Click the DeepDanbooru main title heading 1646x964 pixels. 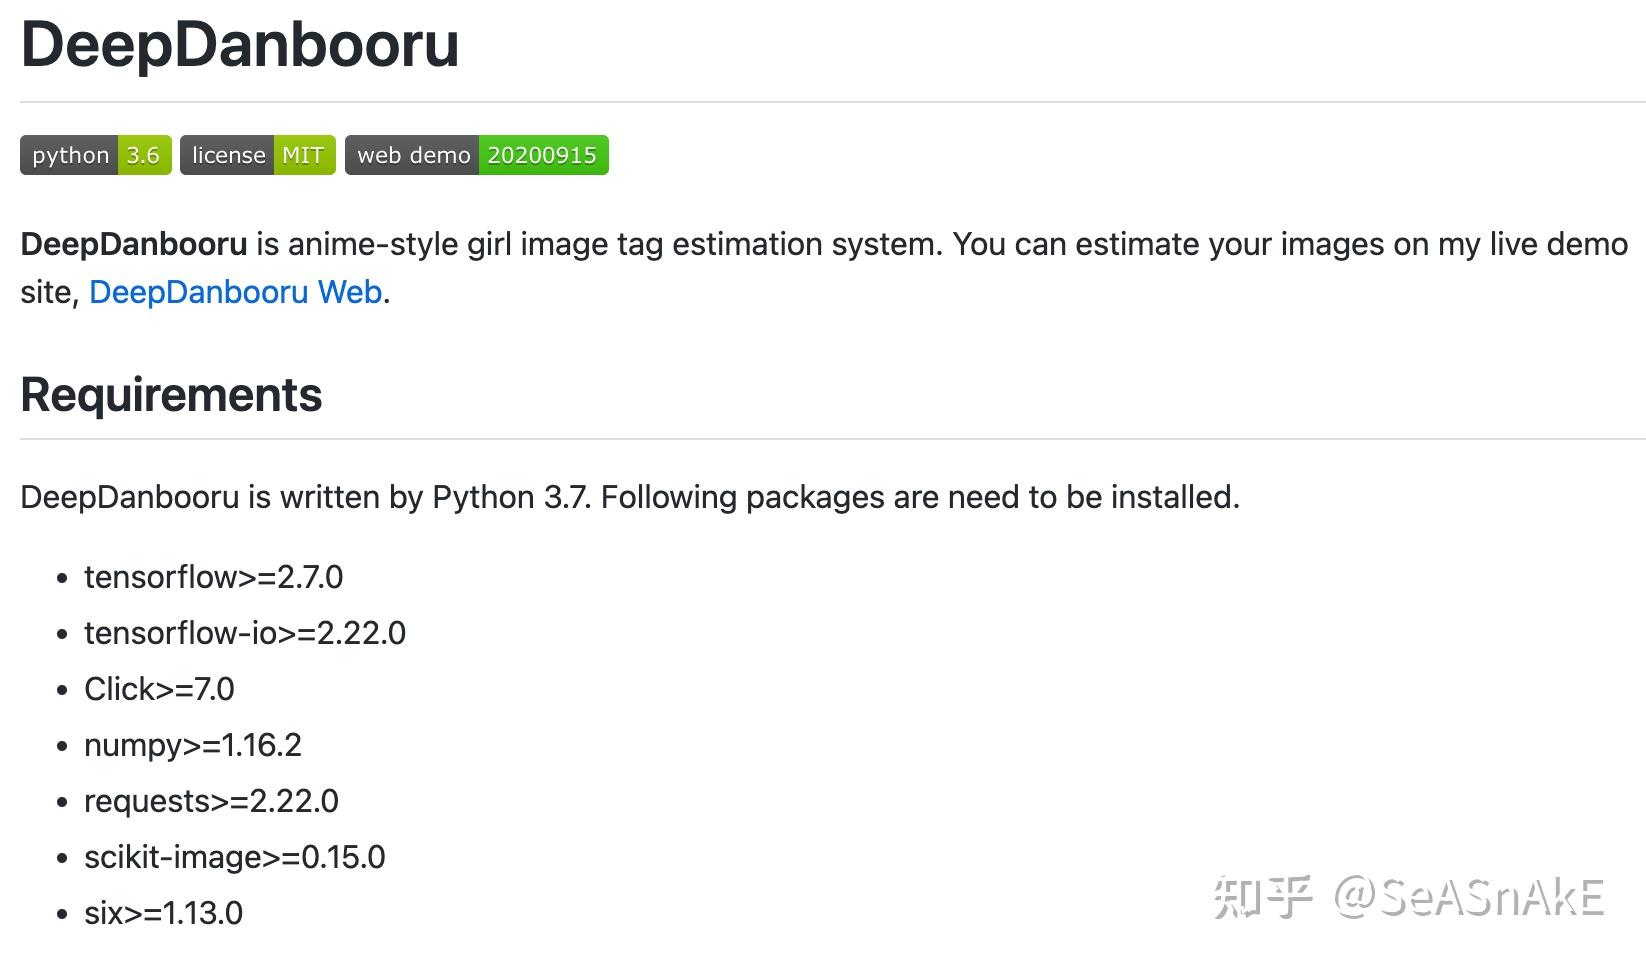tap(240, 45)
